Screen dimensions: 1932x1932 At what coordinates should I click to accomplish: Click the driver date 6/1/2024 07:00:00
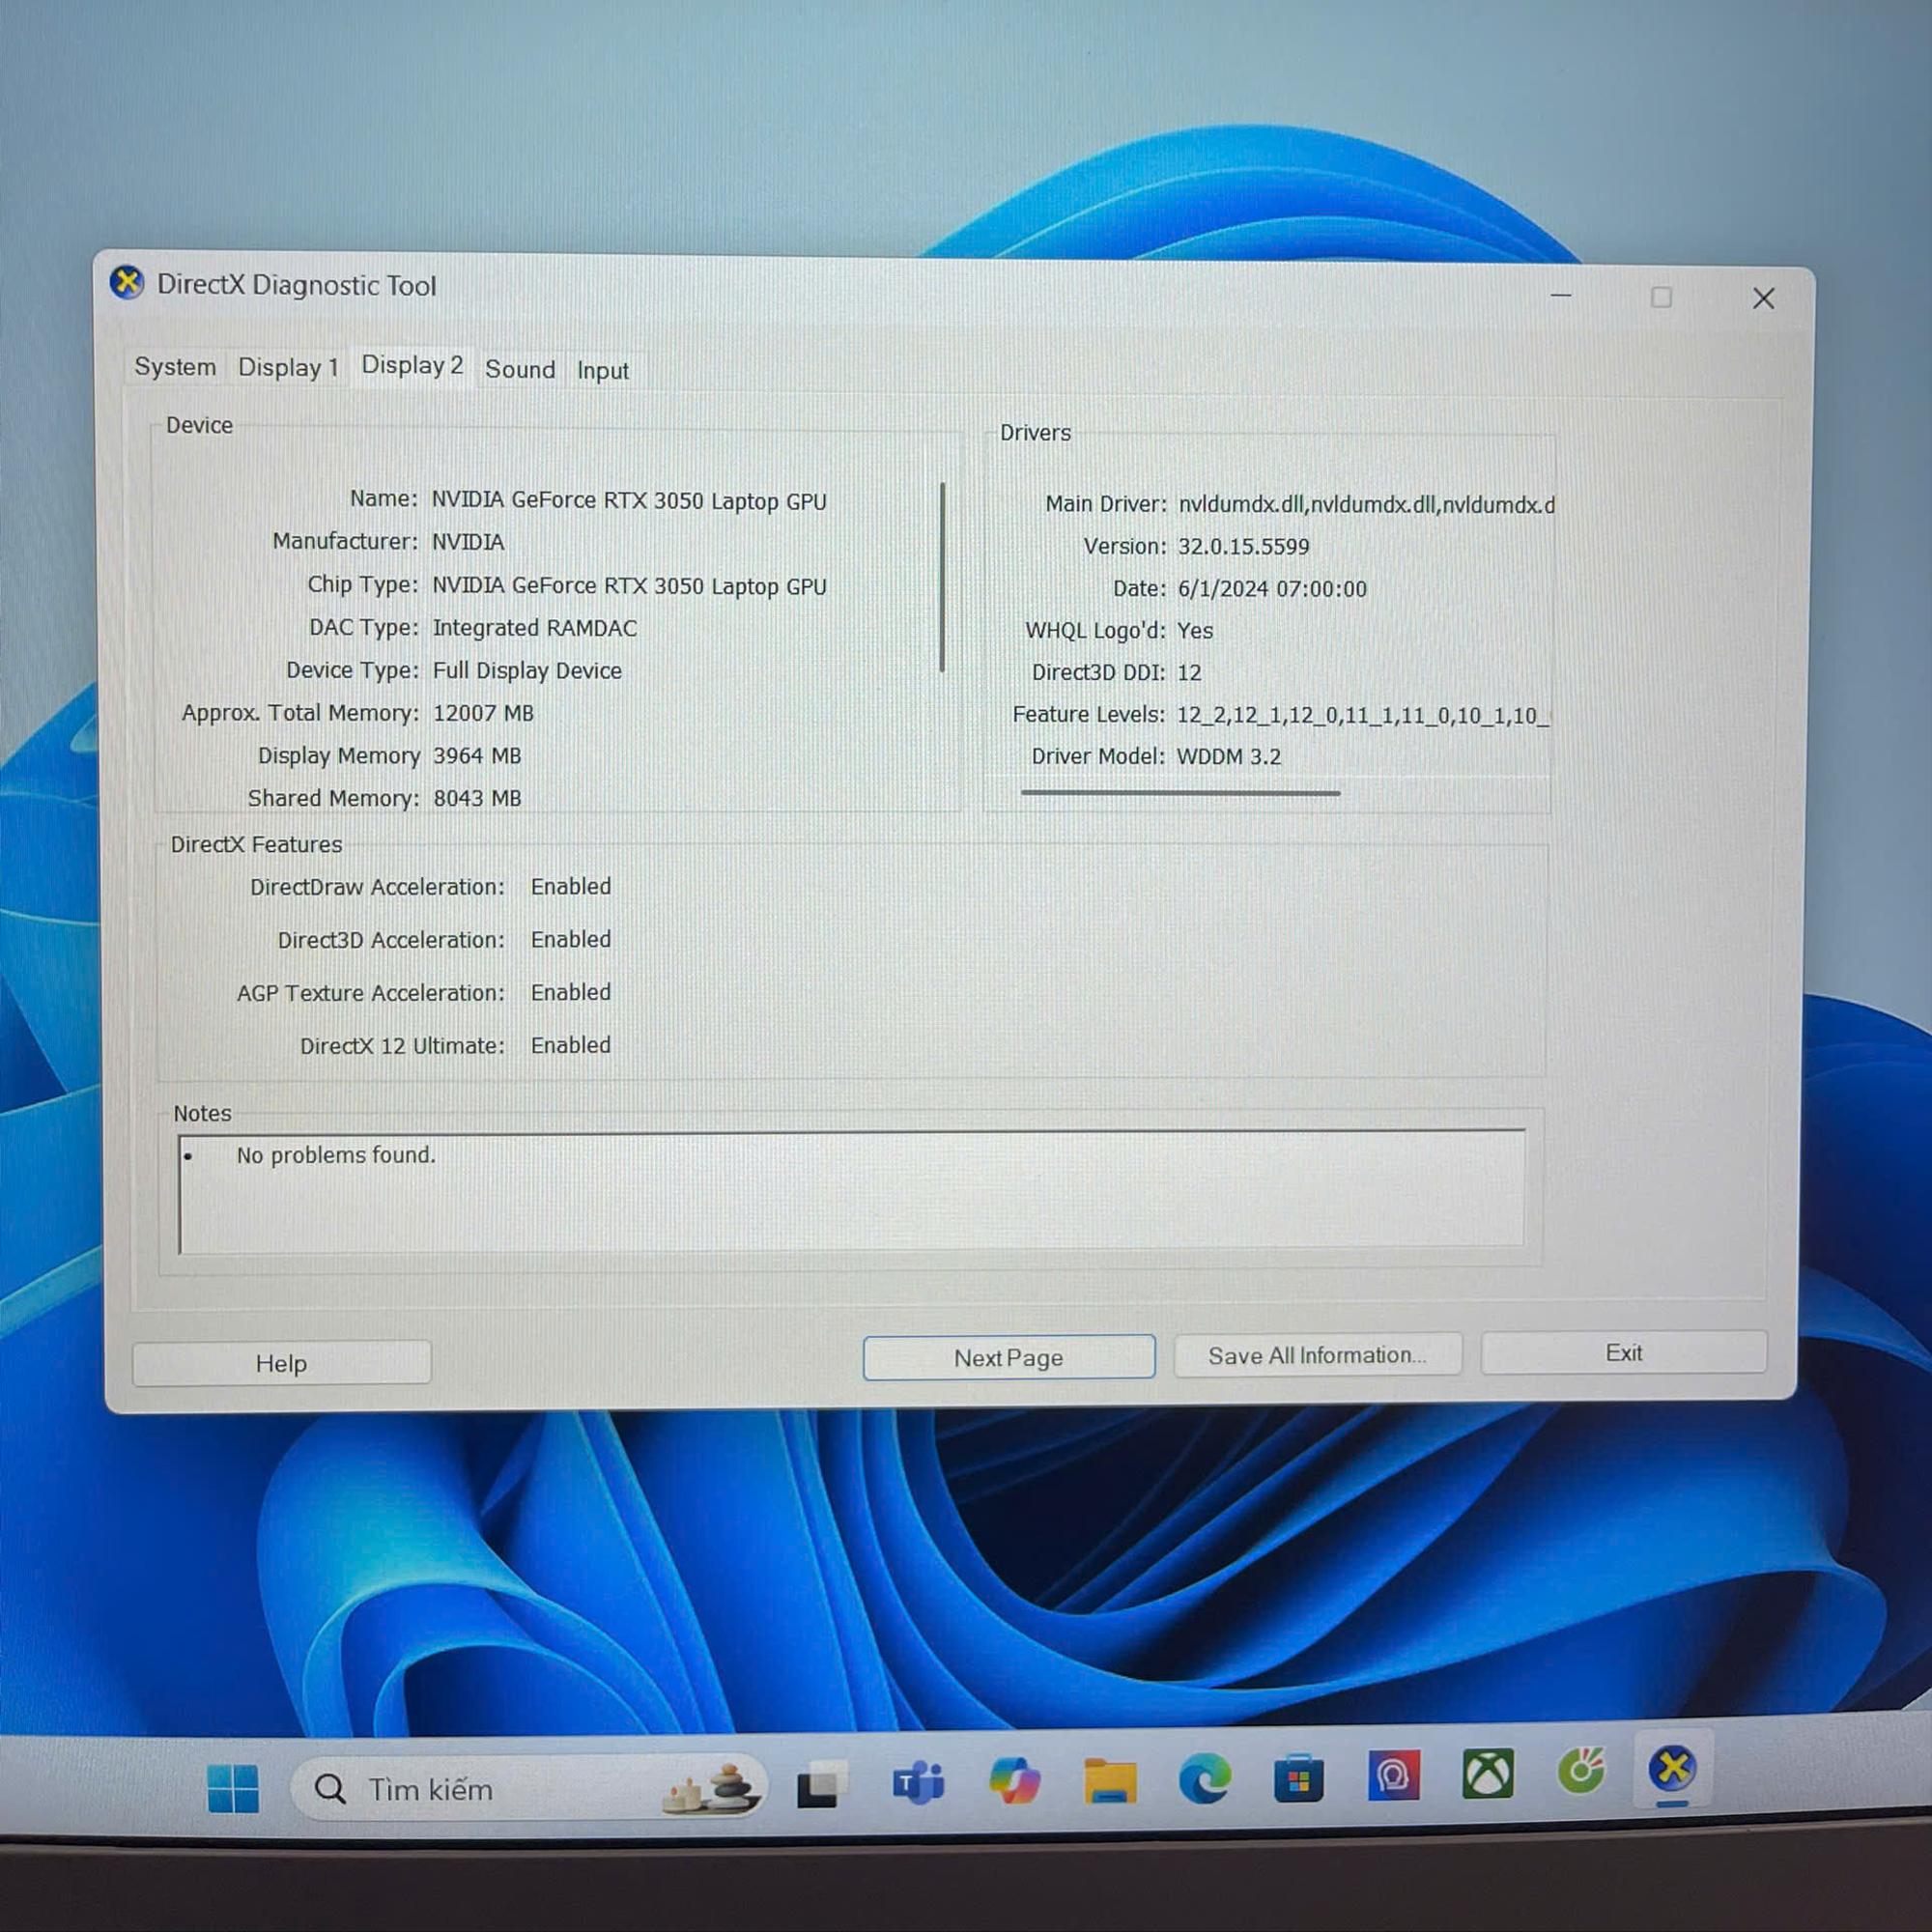[1271, 588]
